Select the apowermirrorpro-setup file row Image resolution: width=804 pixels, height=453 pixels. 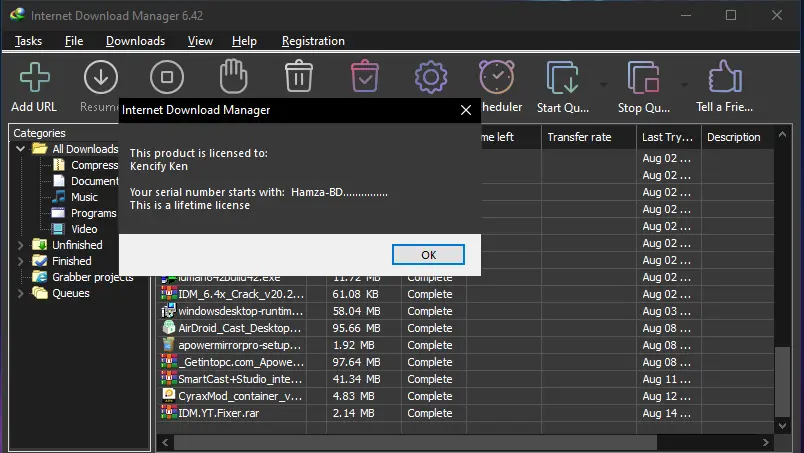point(467,345)
